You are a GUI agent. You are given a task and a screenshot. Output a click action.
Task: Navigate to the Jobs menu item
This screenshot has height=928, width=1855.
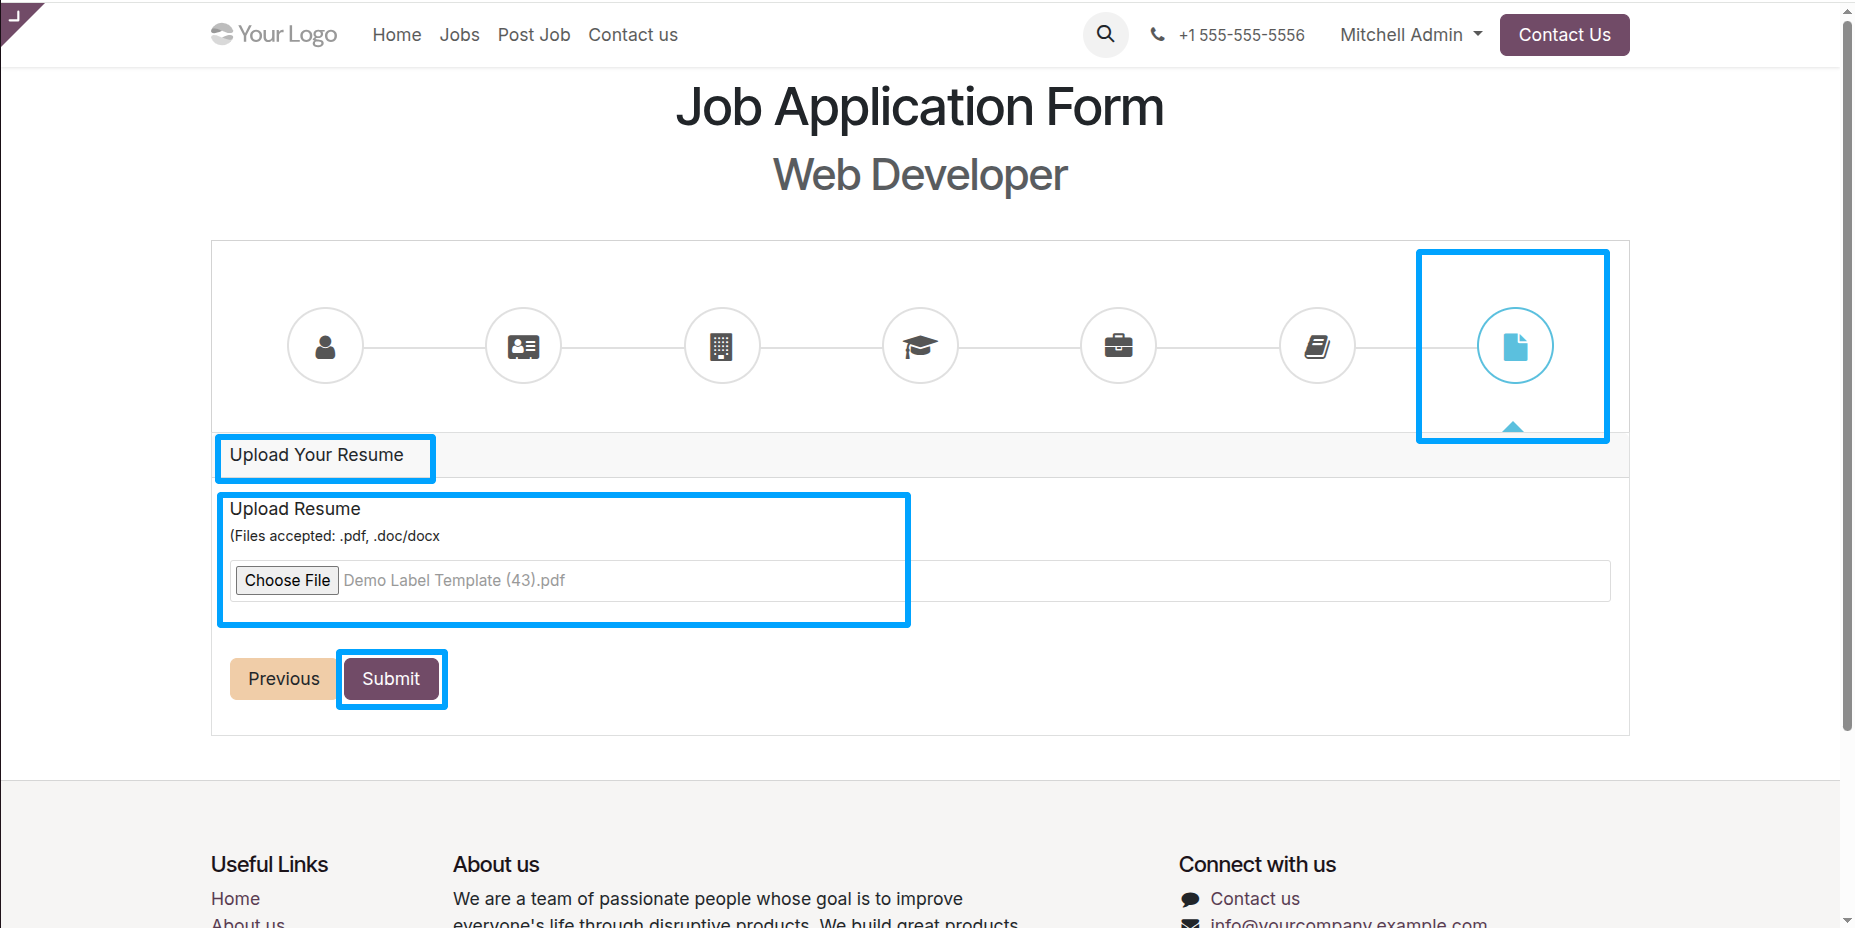coord(459,34)
